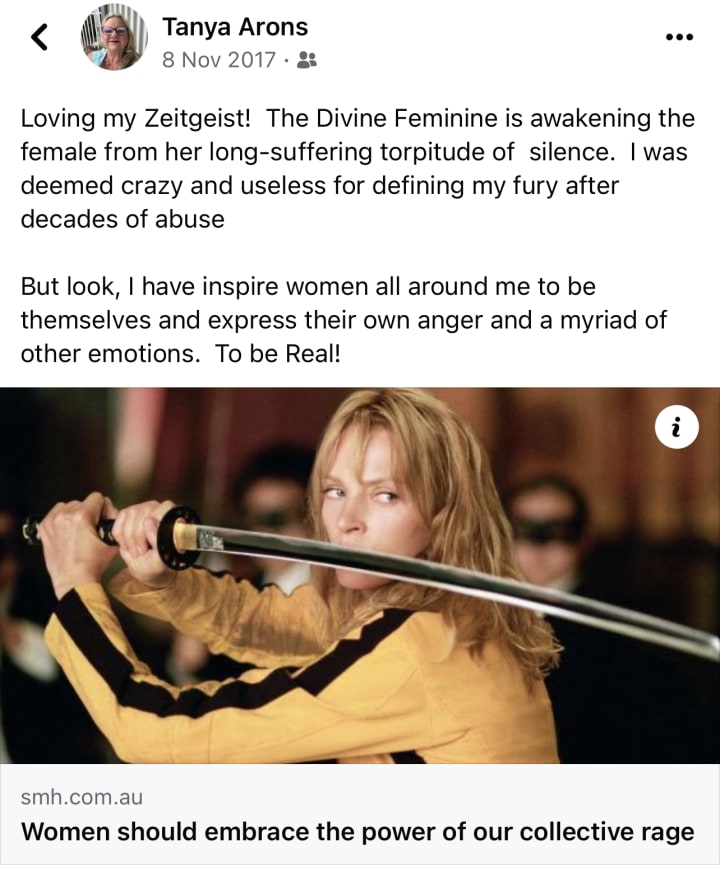
Task: Tap the "decades of abuse" text line
Action: tap(123, 219)
